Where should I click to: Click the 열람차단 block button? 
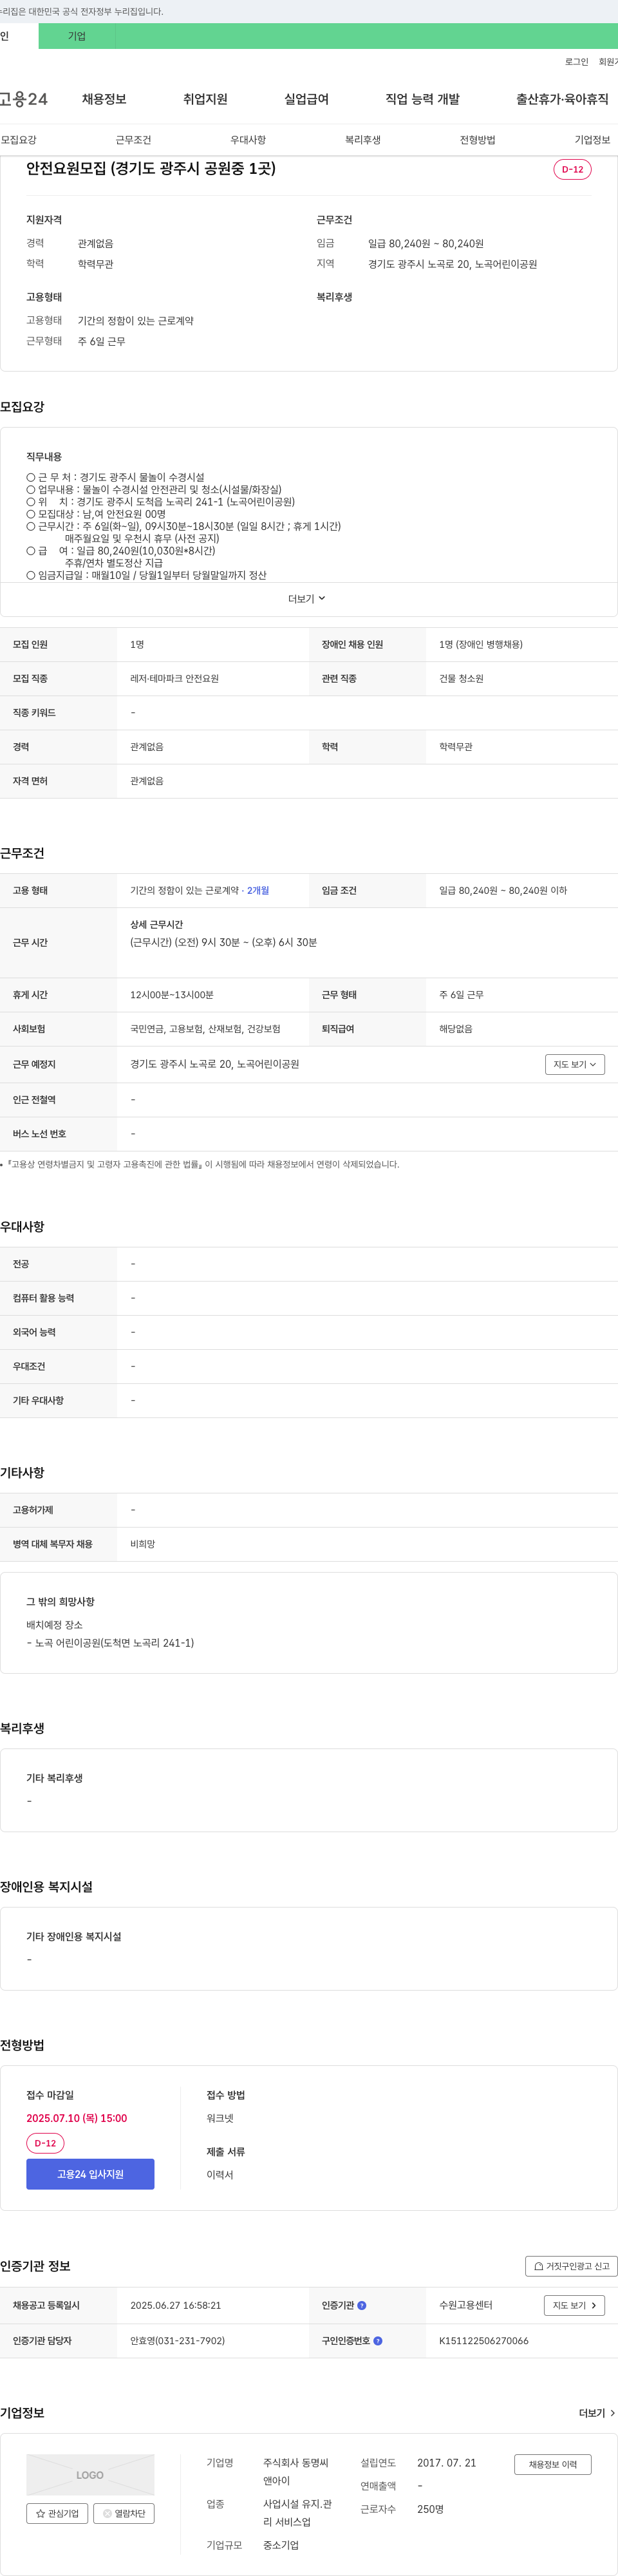point(124,2513)
